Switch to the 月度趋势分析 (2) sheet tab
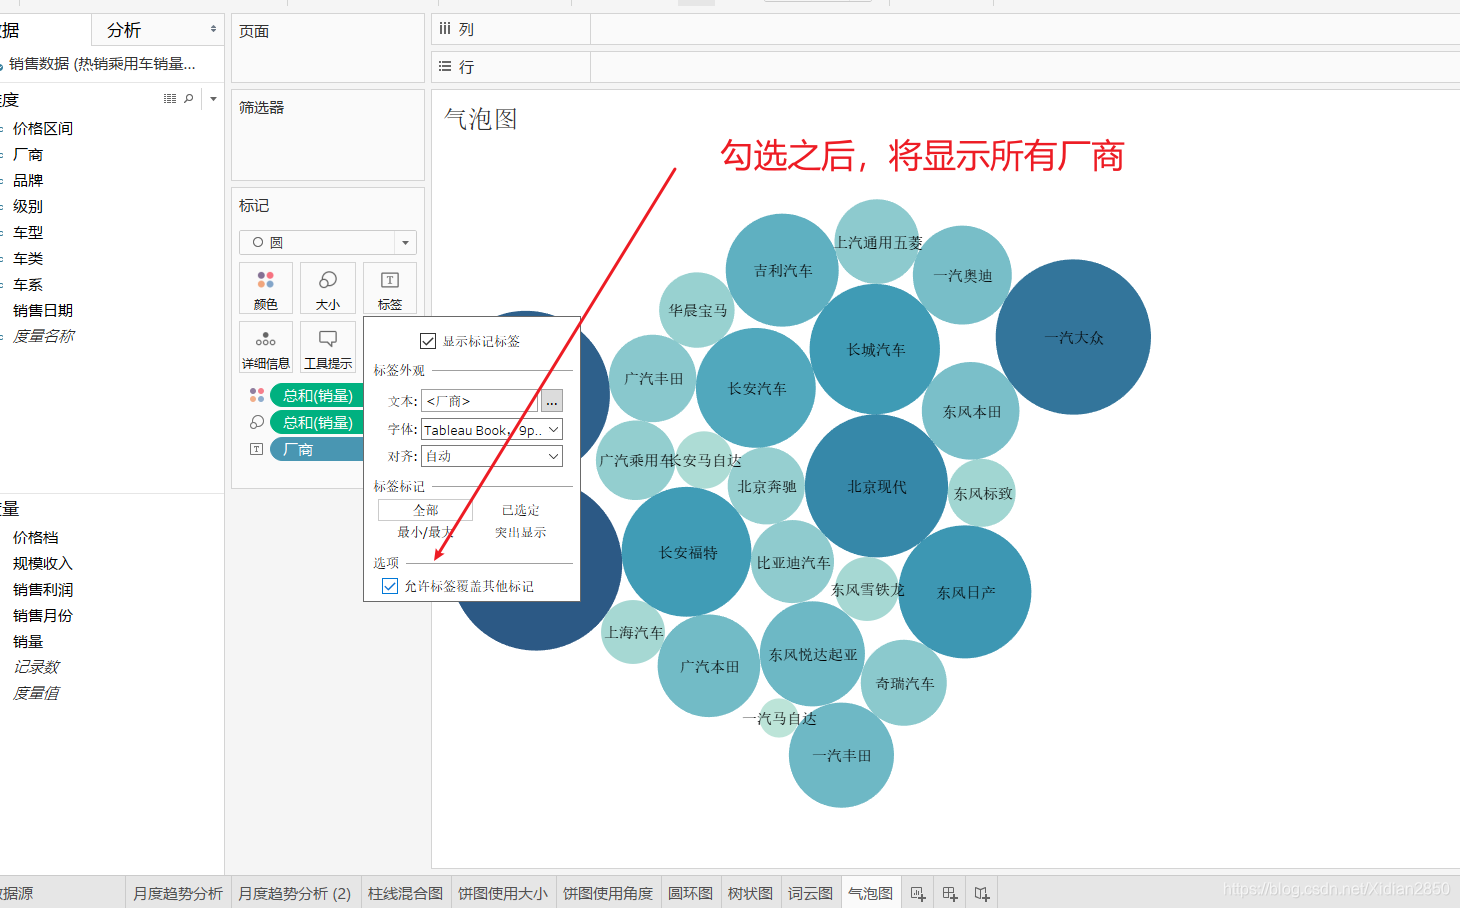This screenshot has height=908, width=1460. (295, 893)
